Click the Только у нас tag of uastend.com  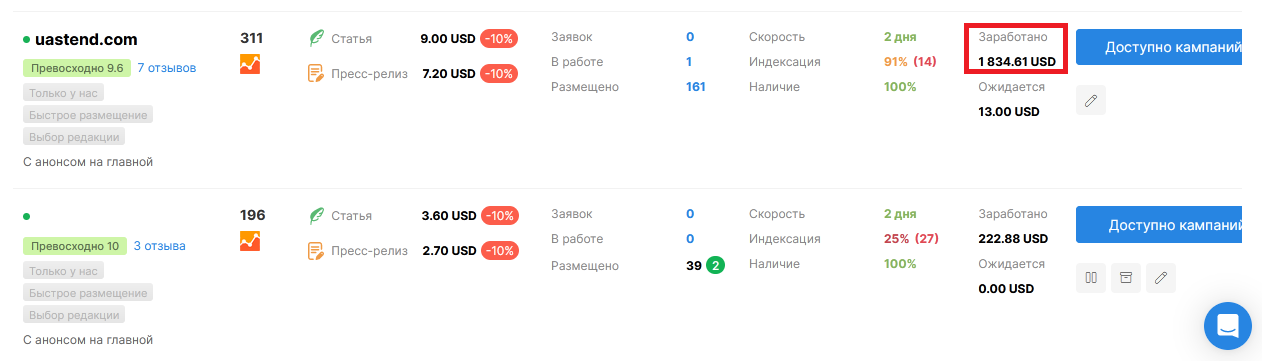63,93
